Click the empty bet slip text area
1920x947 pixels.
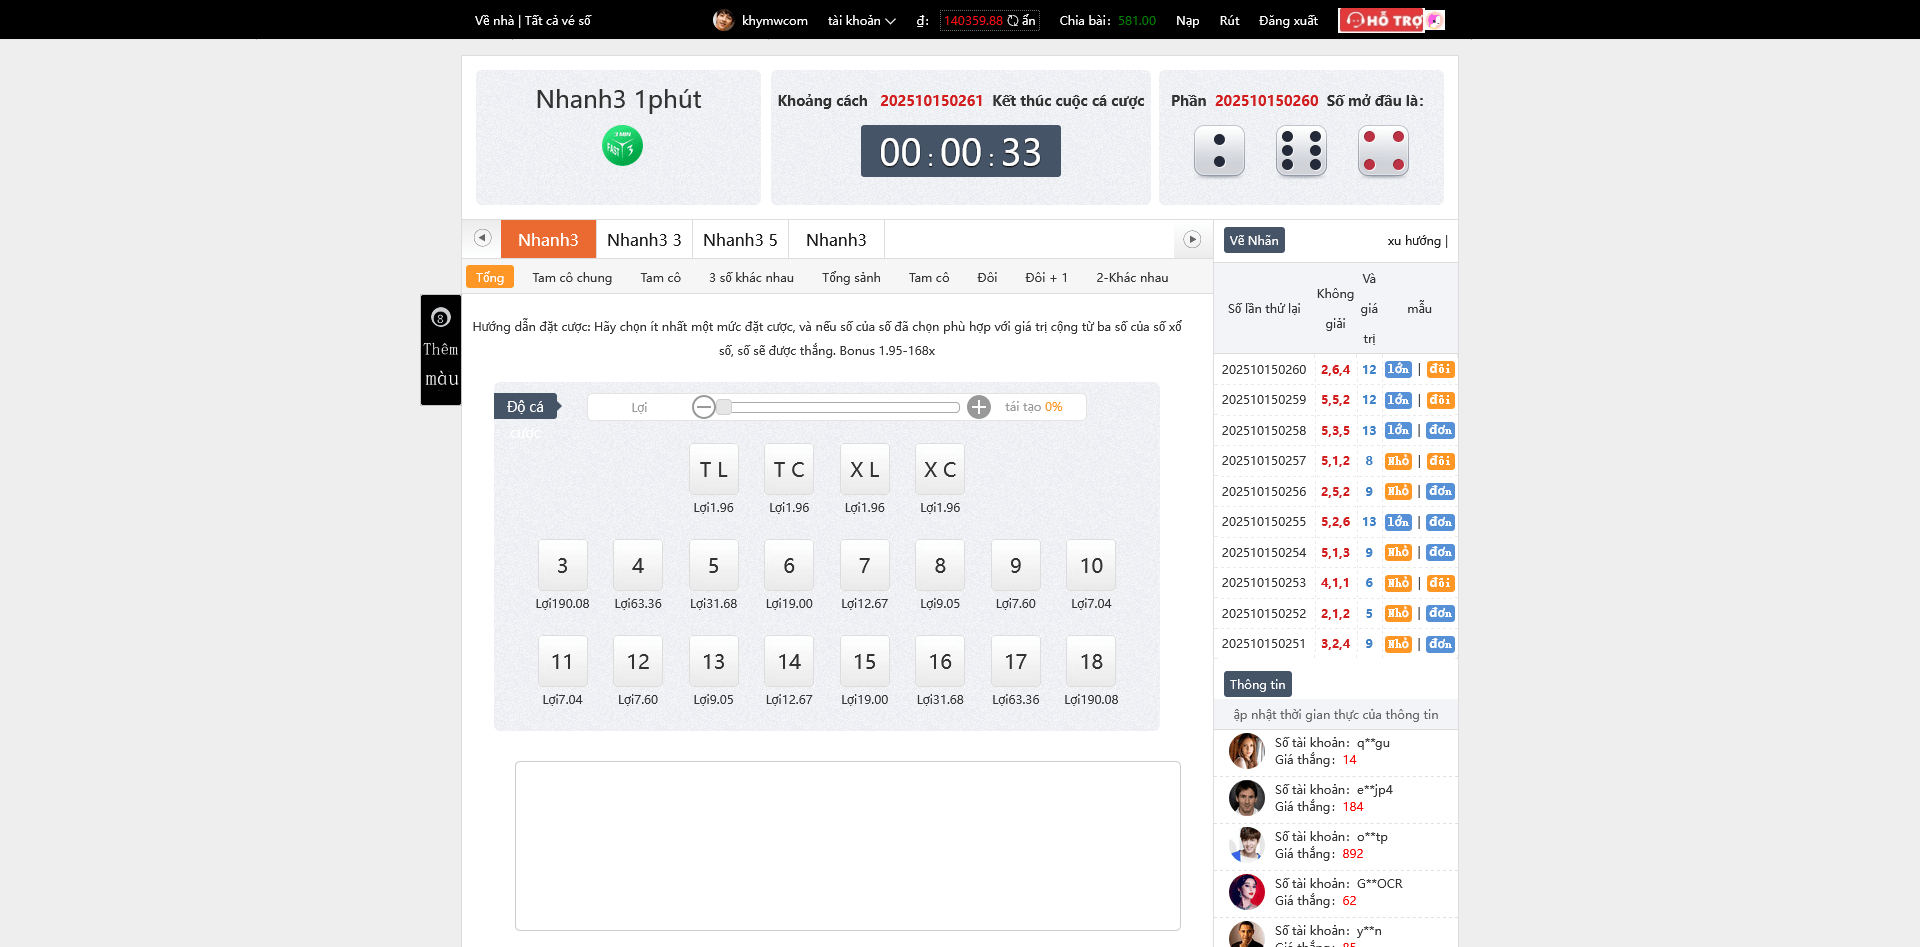coord(847,845)
